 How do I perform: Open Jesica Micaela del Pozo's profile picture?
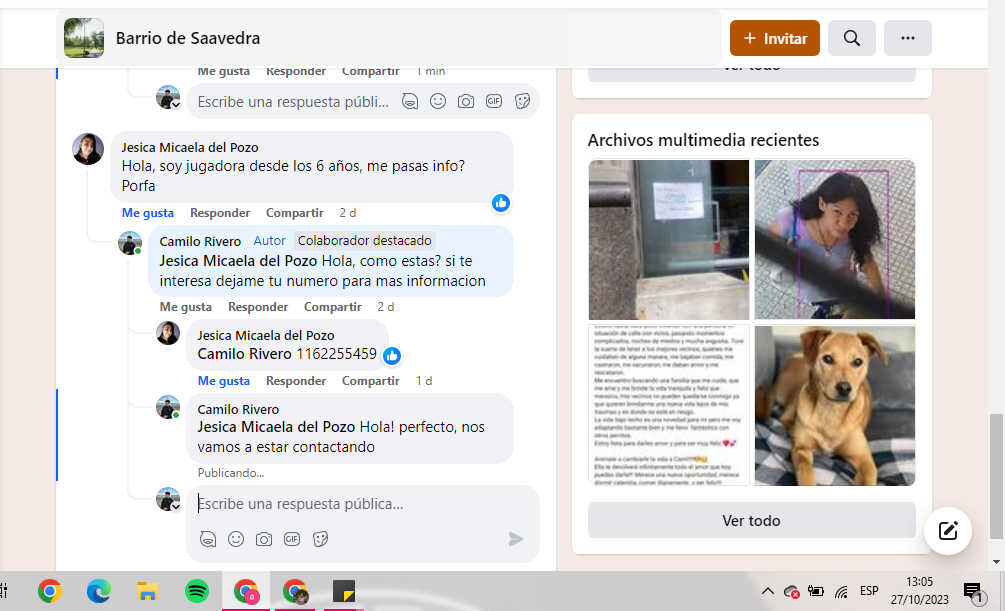(x=88, y=149)
